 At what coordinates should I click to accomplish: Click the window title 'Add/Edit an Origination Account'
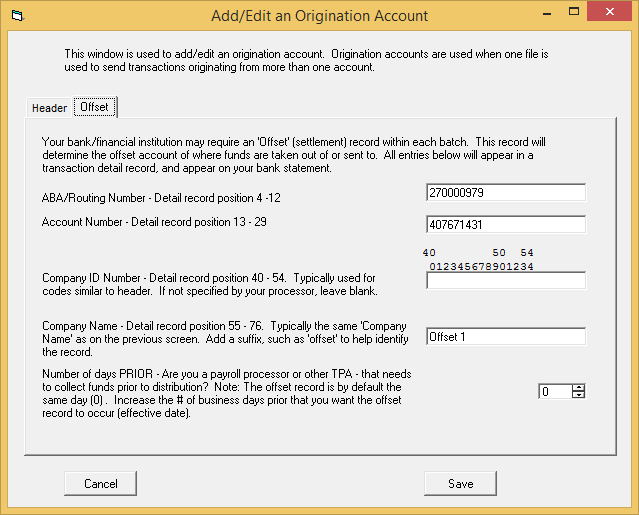tap(319, 16)
